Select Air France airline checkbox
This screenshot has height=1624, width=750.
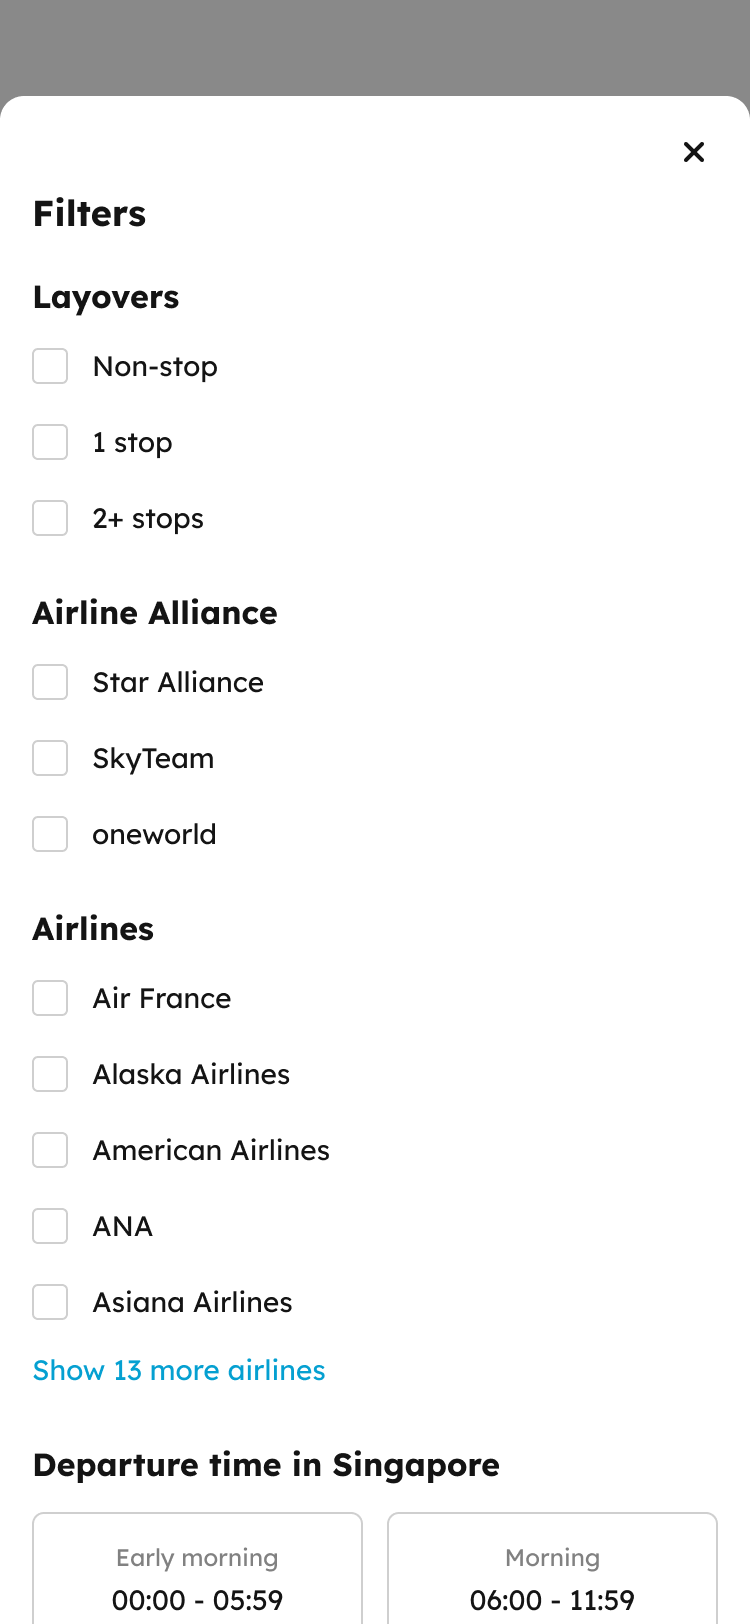(x=50, y=998)
